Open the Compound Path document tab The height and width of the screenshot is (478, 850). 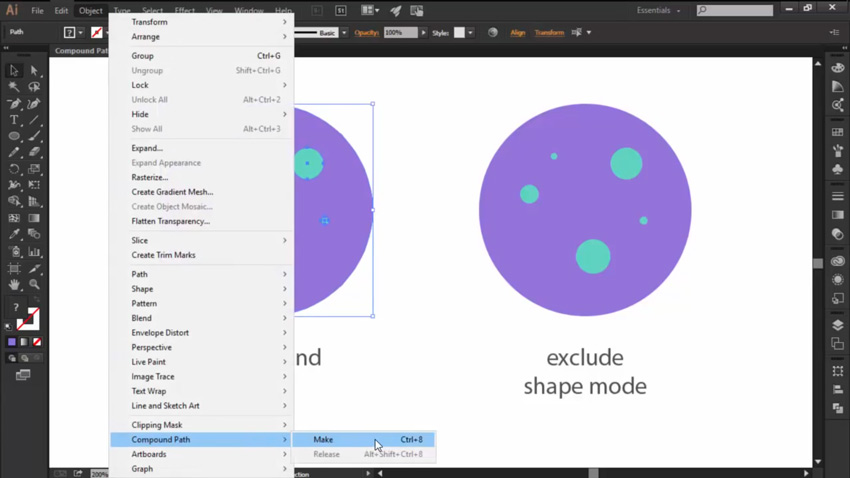[81, 50]
